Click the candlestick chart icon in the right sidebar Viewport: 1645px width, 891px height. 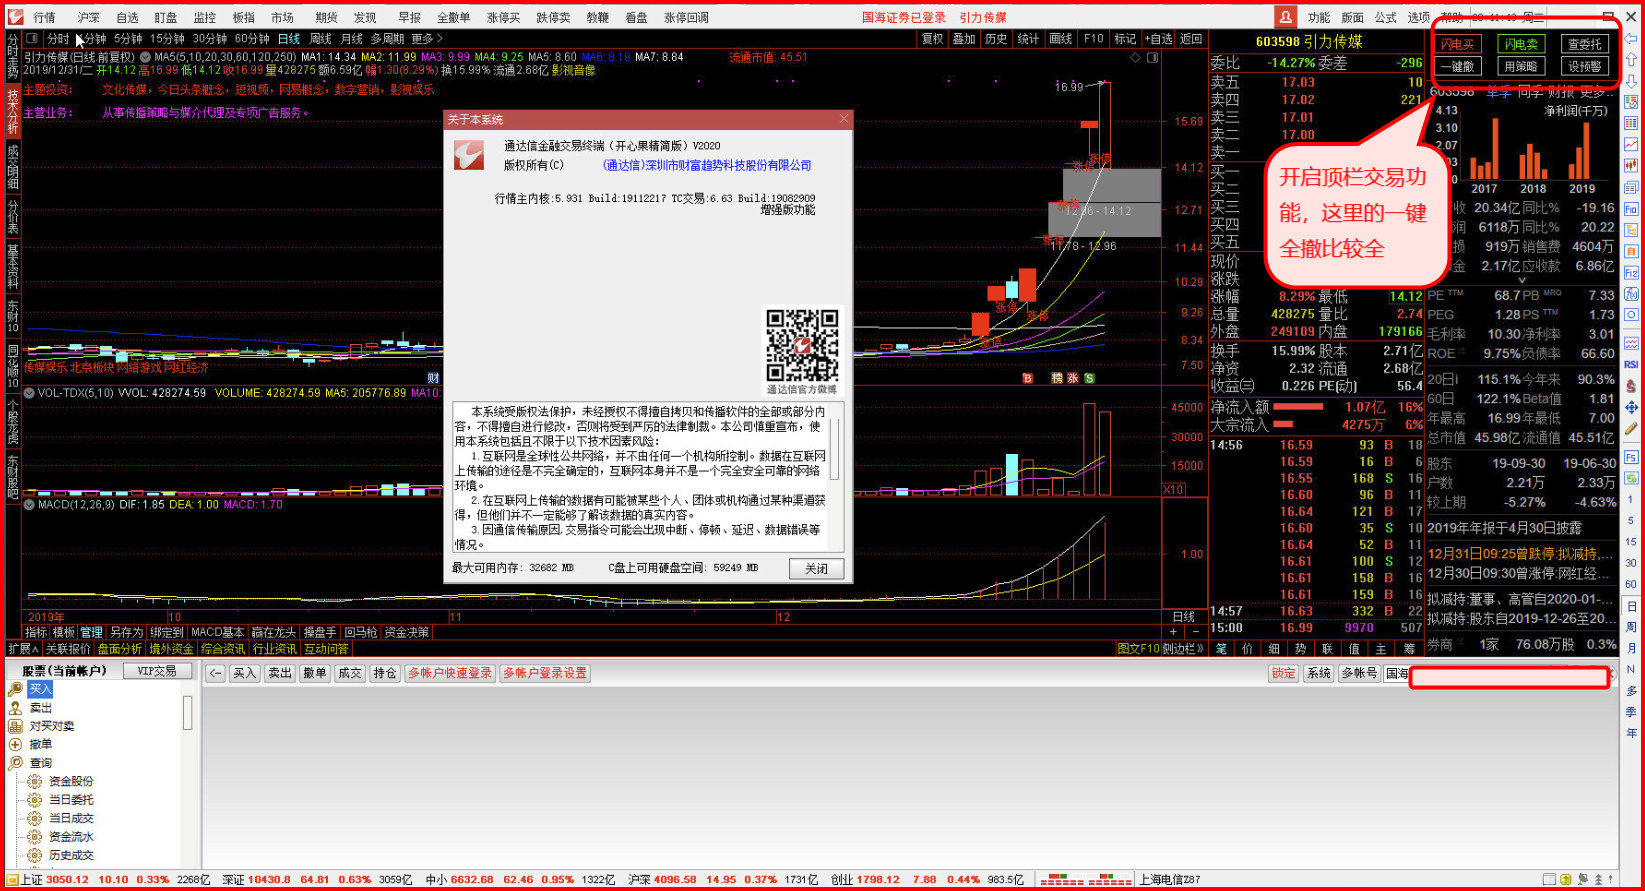pos(1631,166)
